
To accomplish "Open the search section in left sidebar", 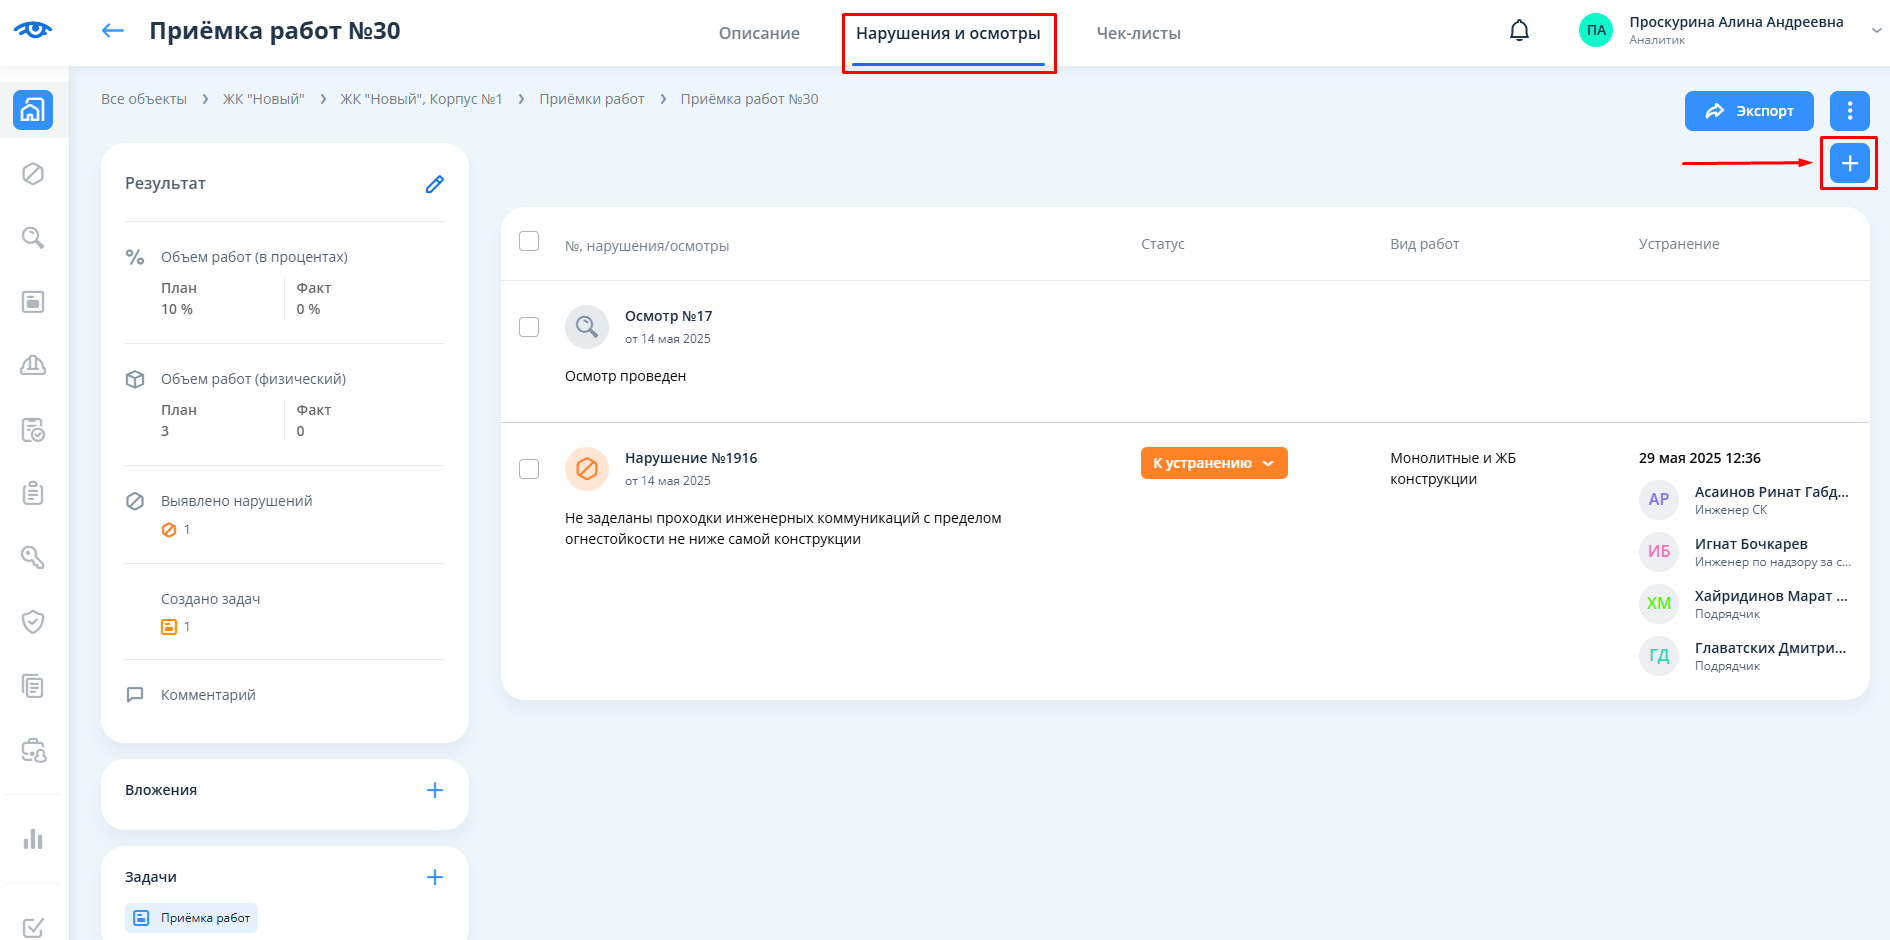I will click(x=33, y=238).
